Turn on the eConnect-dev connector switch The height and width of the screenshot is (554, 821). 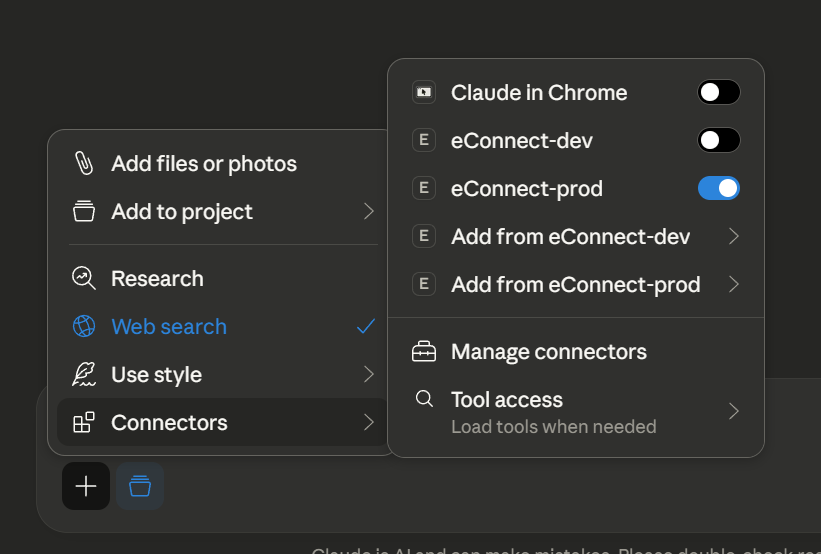coord(718,140)
